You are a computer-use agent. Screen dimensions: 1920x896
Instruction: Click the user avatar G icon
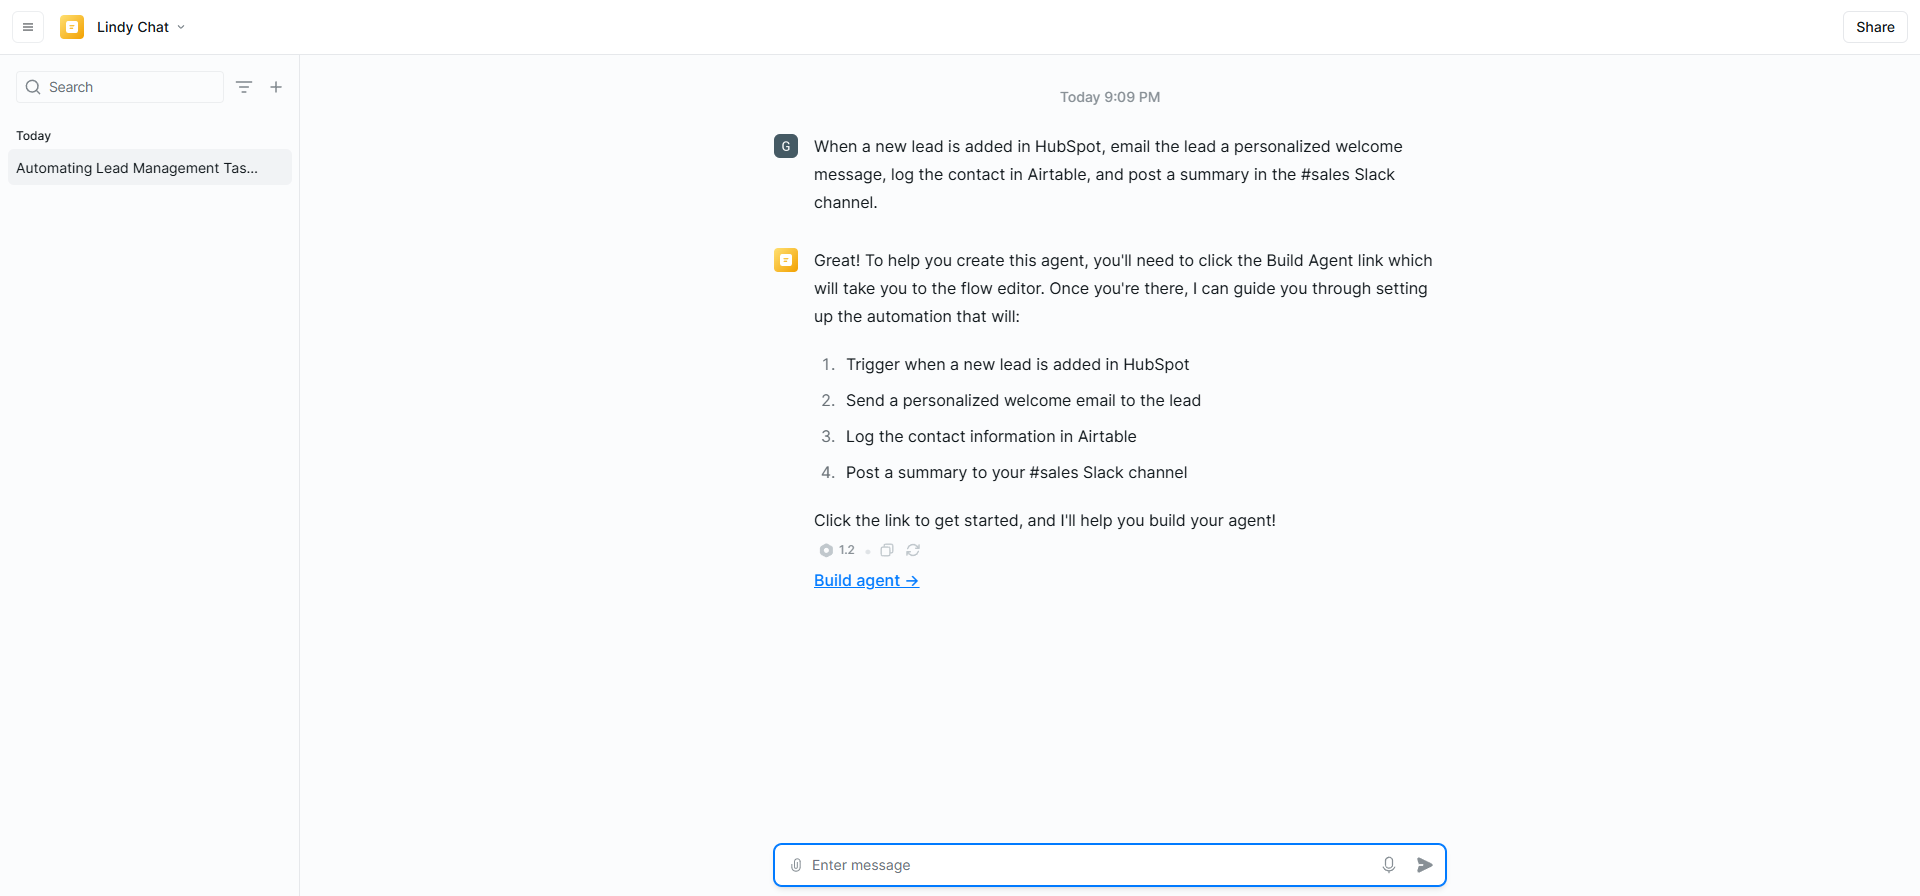[786, 146]
